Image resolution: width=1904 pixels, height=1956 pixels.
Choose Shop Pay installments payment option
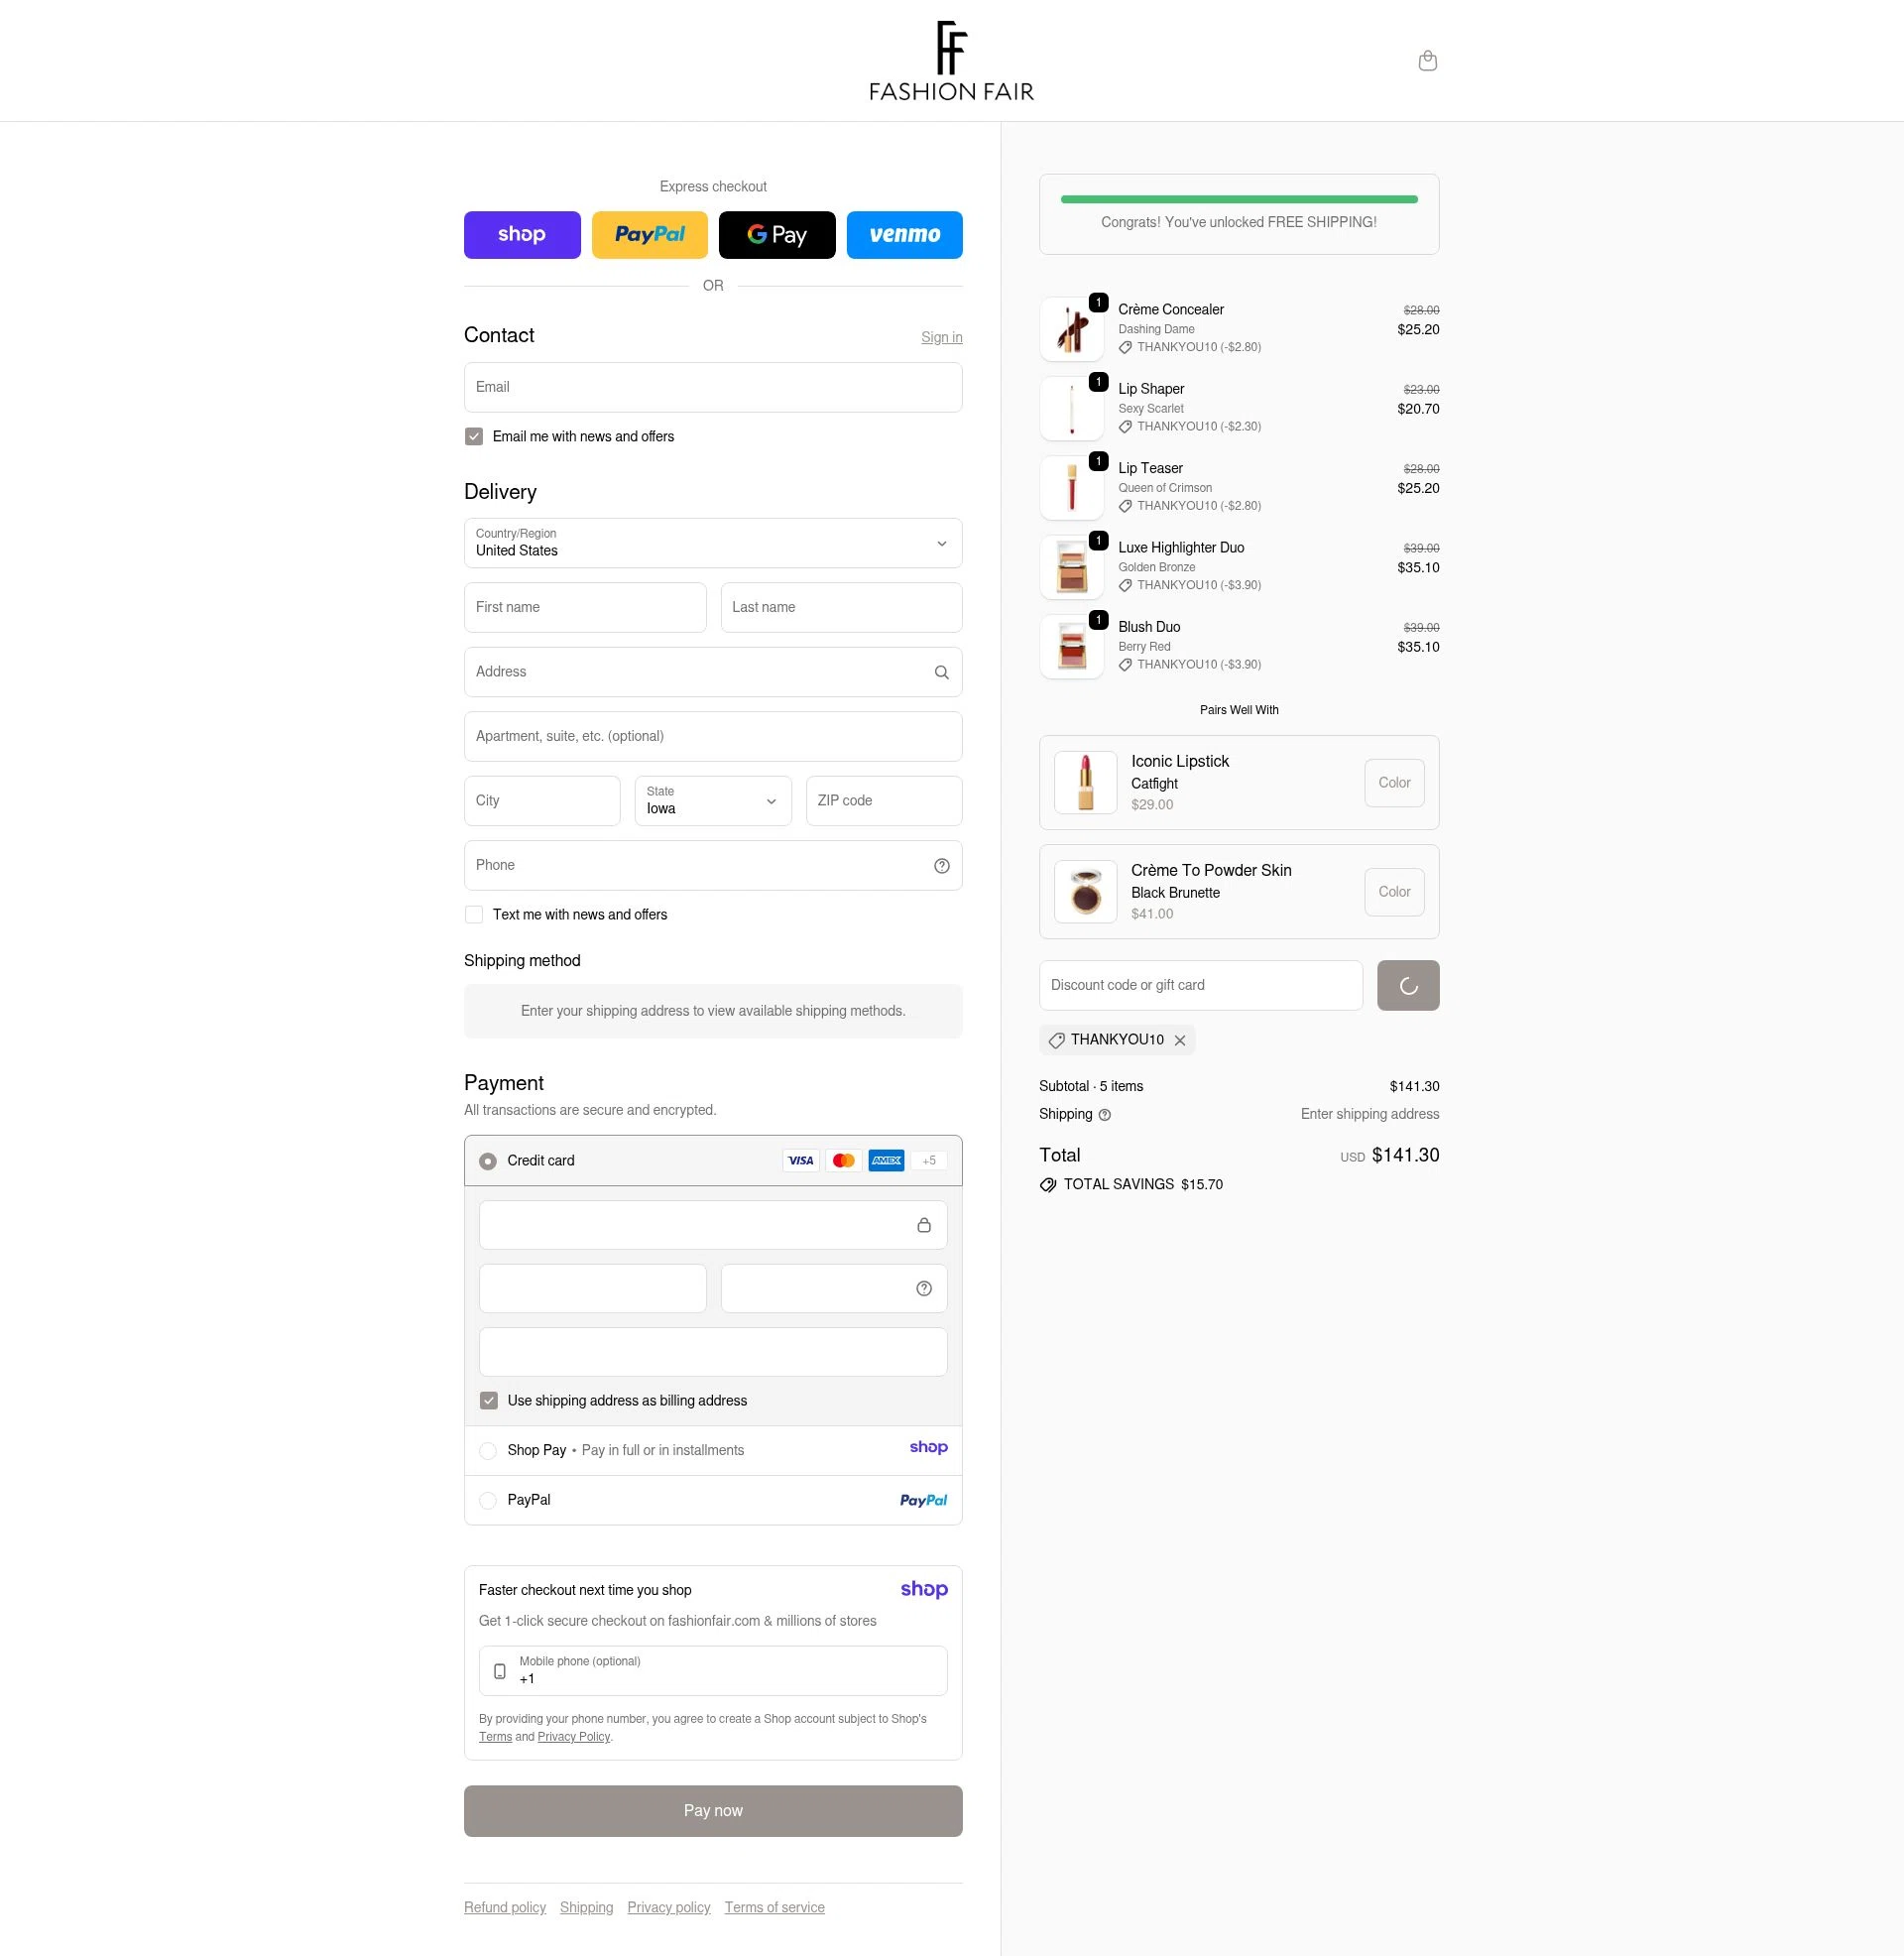click(x=488, y=1449)
